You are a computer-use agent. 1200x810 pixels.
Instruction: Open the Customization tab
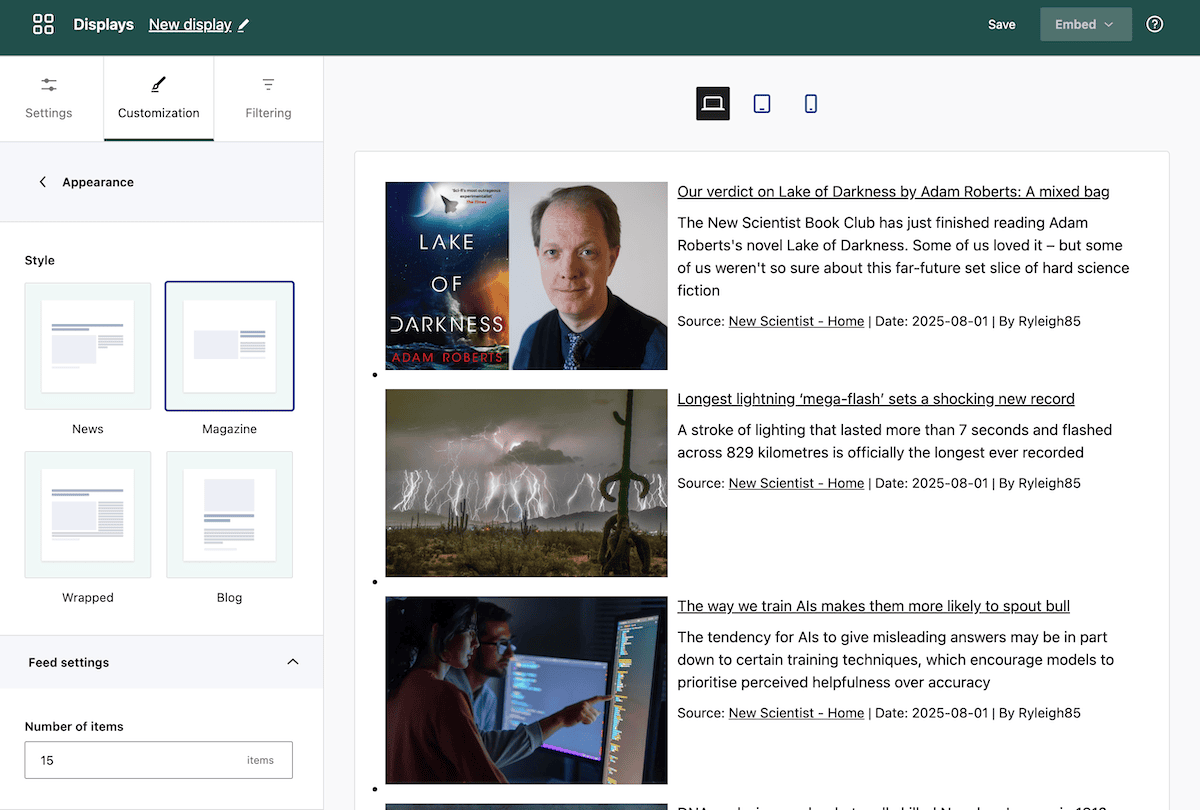click(159, 98)
